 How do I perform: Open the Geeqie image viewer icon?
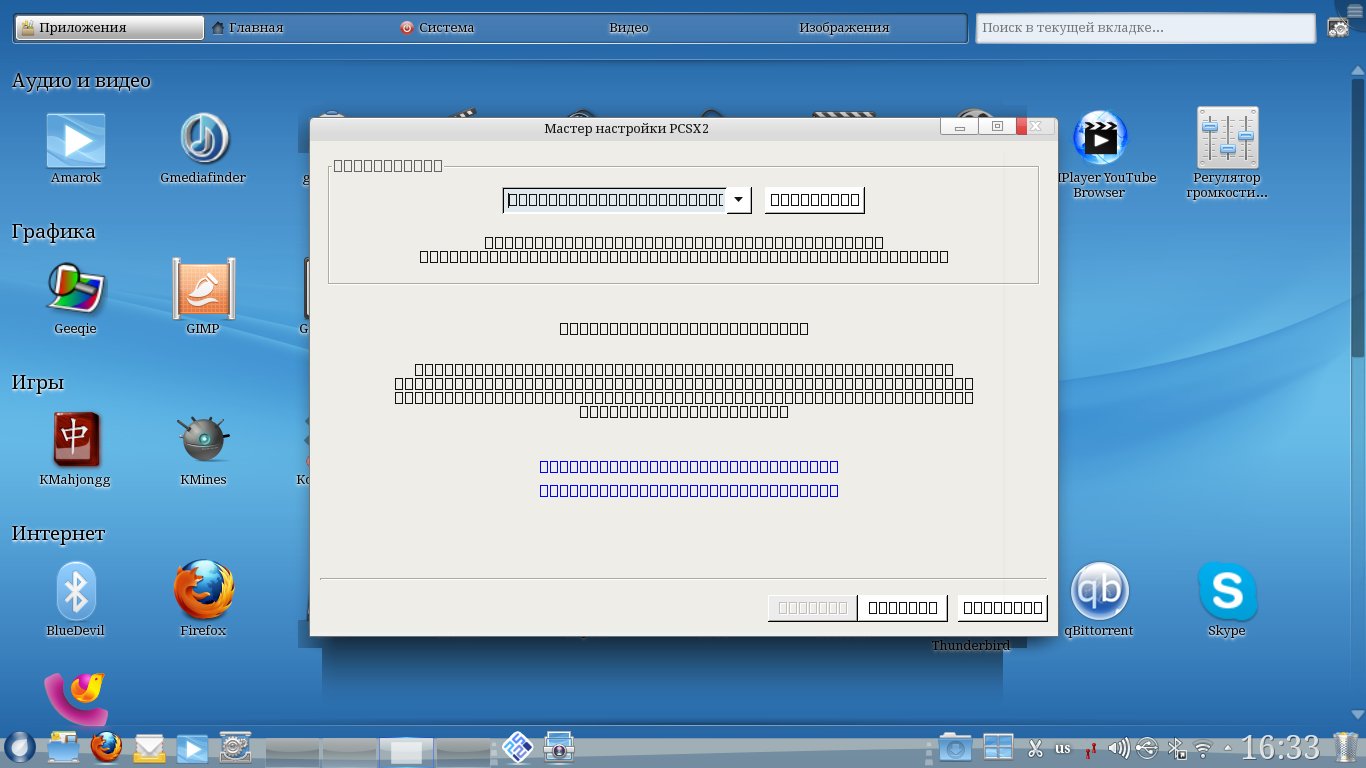[x=76, y=291]
